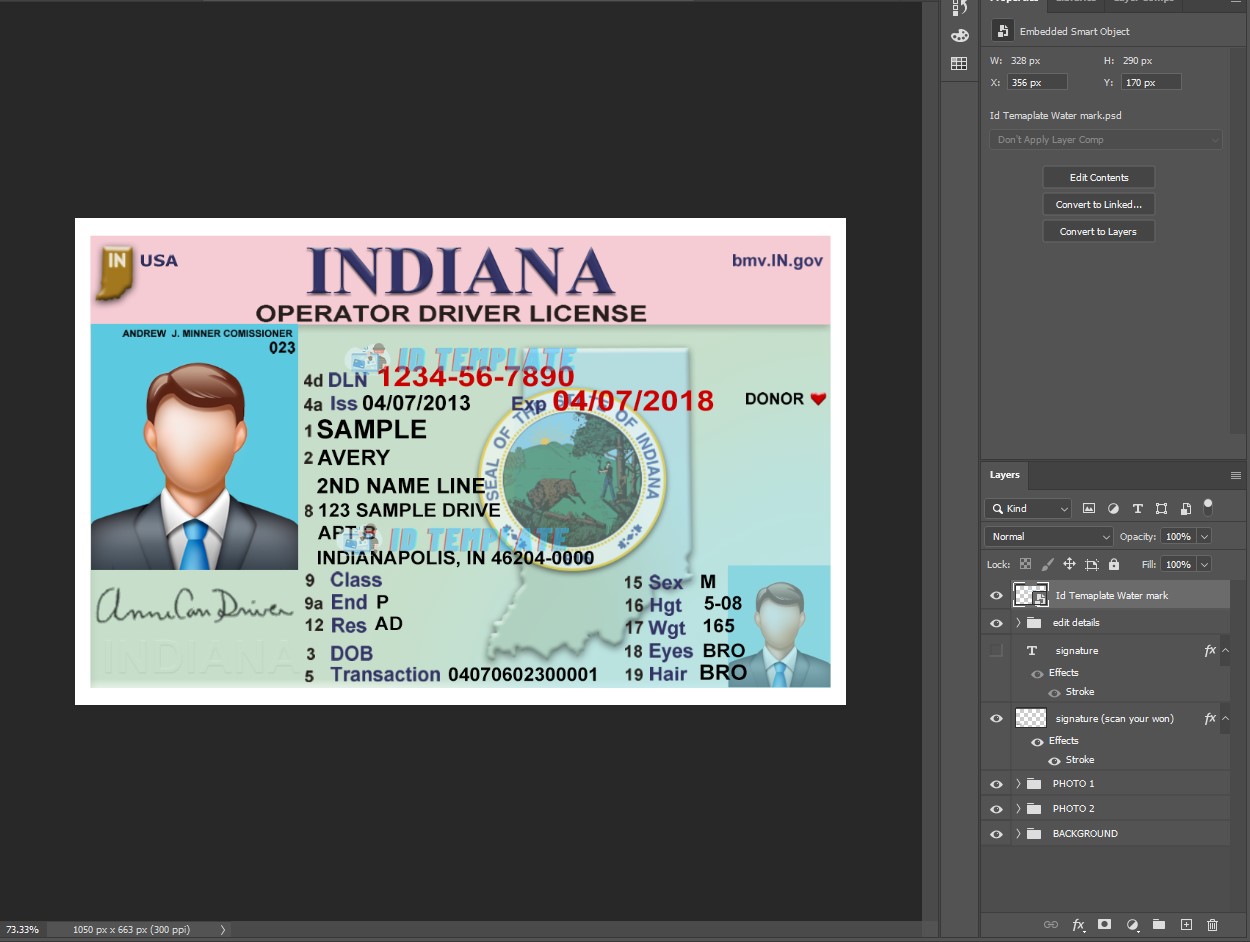Toggle Effects visibility on signature text layer

click(1037, 673)
